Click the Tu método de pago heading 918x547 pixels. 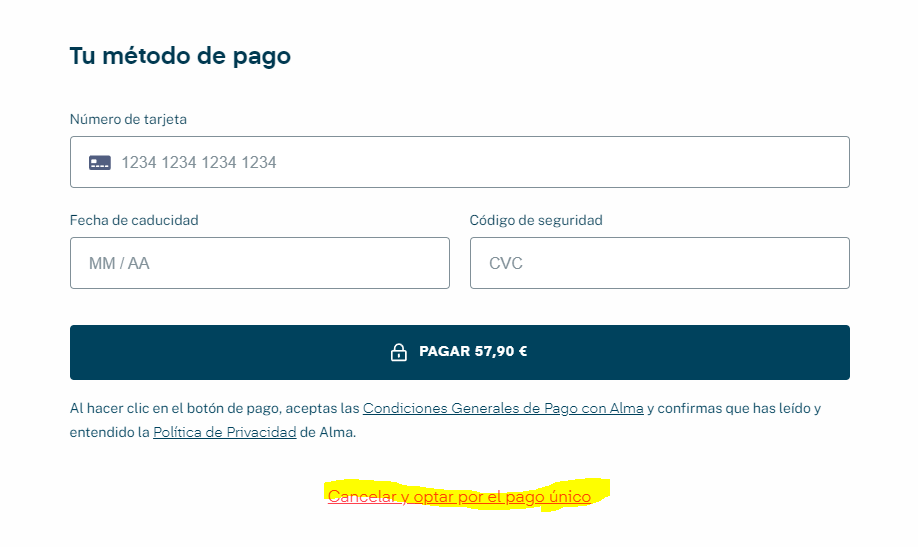coord(180,57)
